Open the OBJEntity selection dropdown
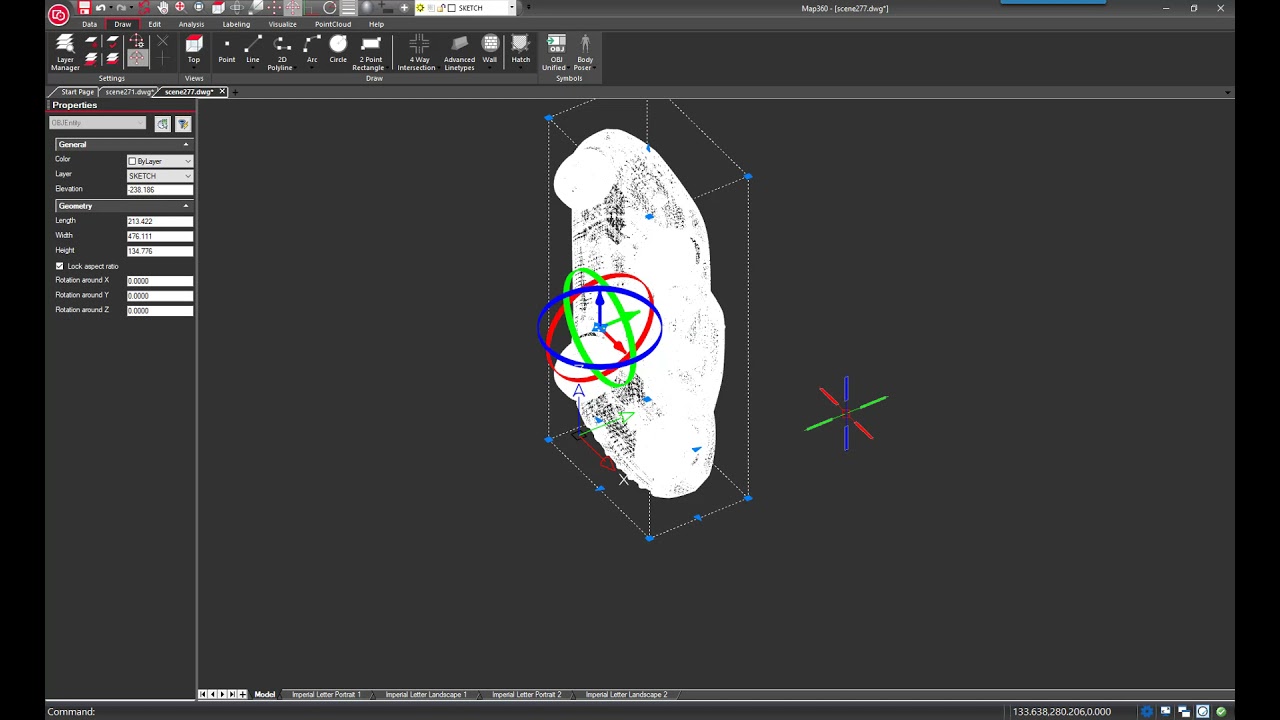Screen dimensions: 1280x720 [x=98, y=123]
